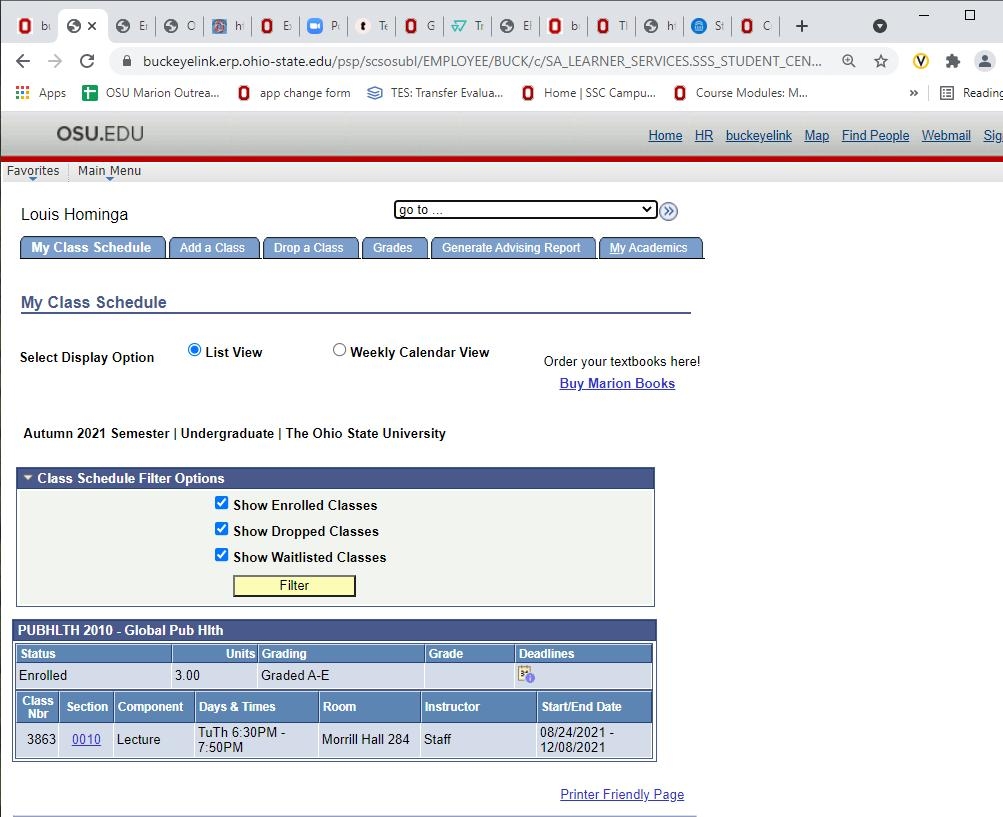The height and width of the screenshot is (817, 1003).
Task: Open the Buy Marion Books link
Action: pyautogui.click(x=617, y=384)
